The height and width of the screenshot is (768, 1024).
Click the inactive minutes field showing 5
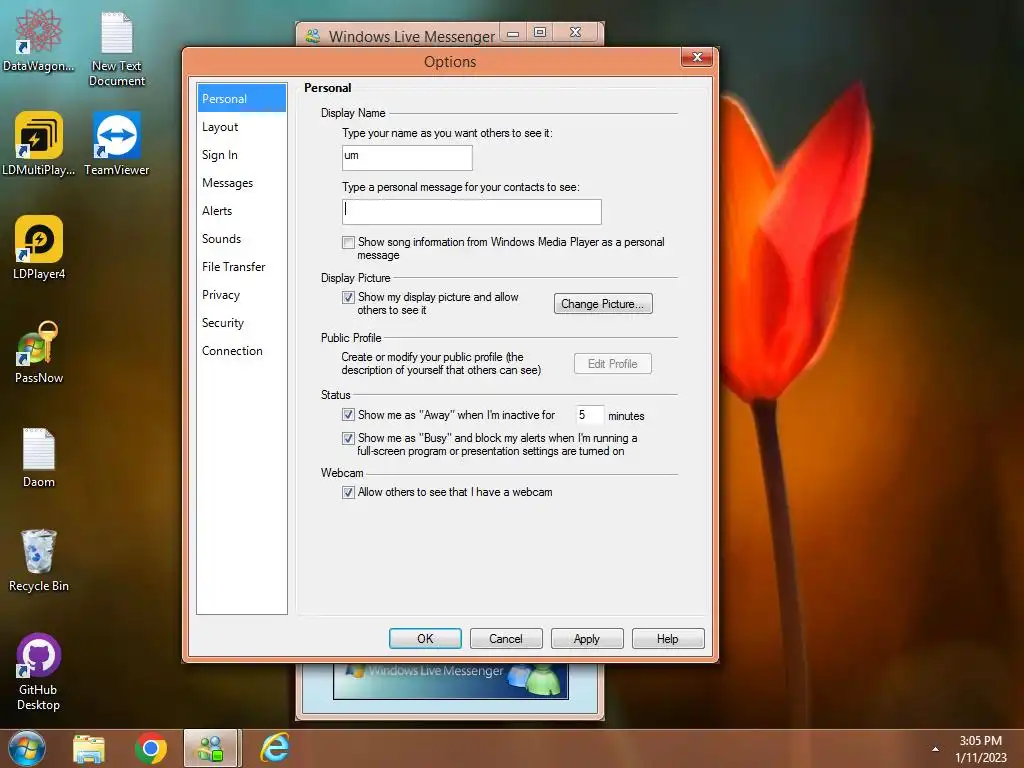(589, 415)
